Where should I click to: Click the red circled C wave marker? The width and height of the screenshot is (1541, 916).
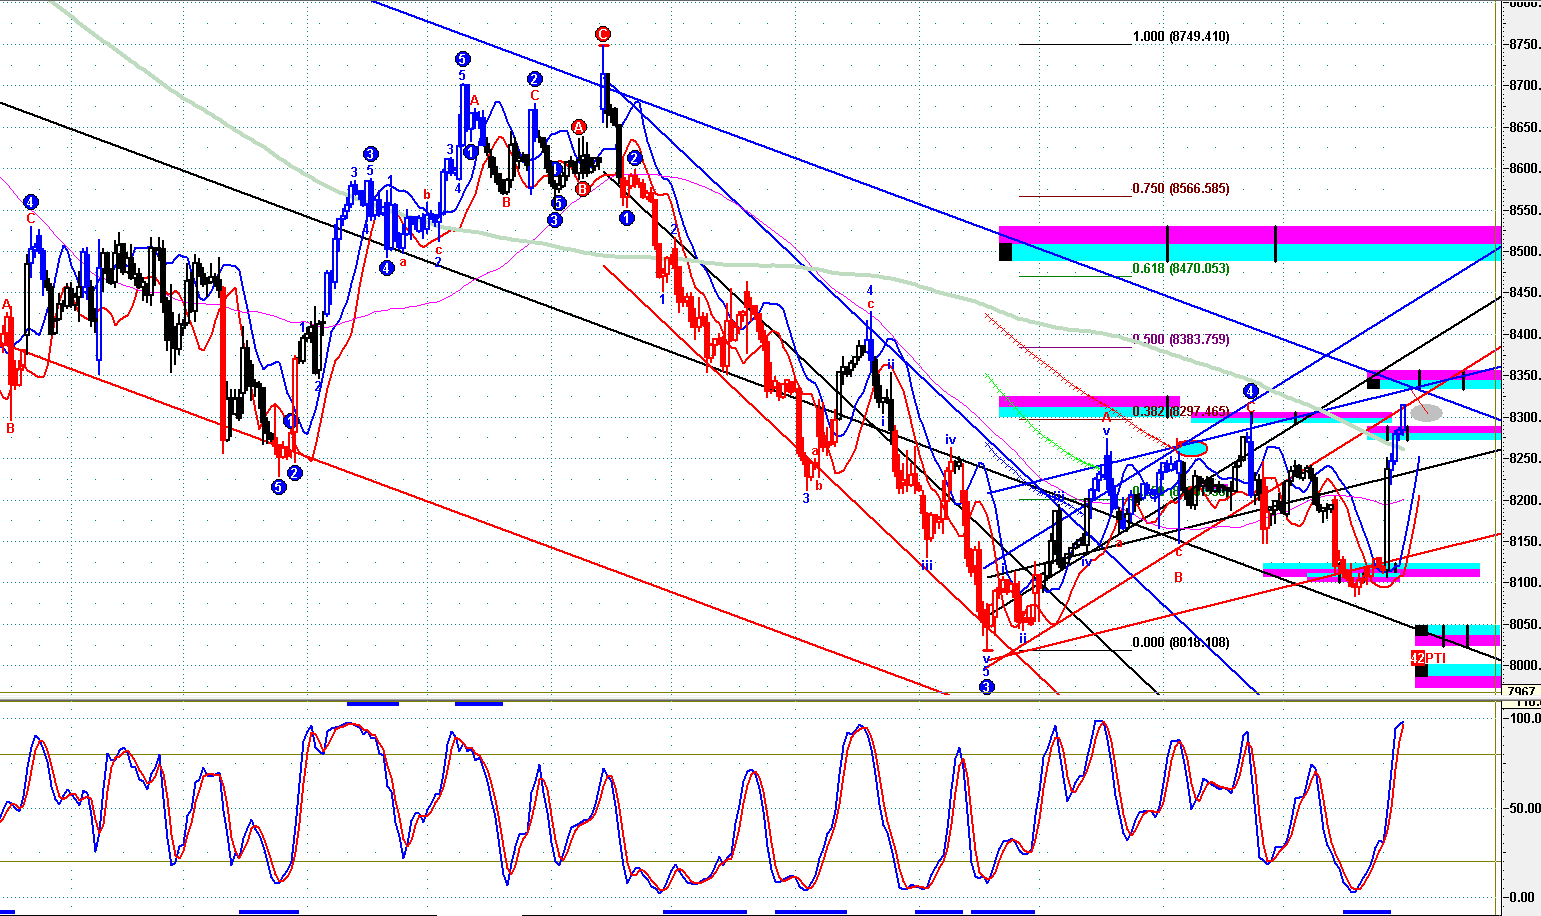(x=602, y=35)
